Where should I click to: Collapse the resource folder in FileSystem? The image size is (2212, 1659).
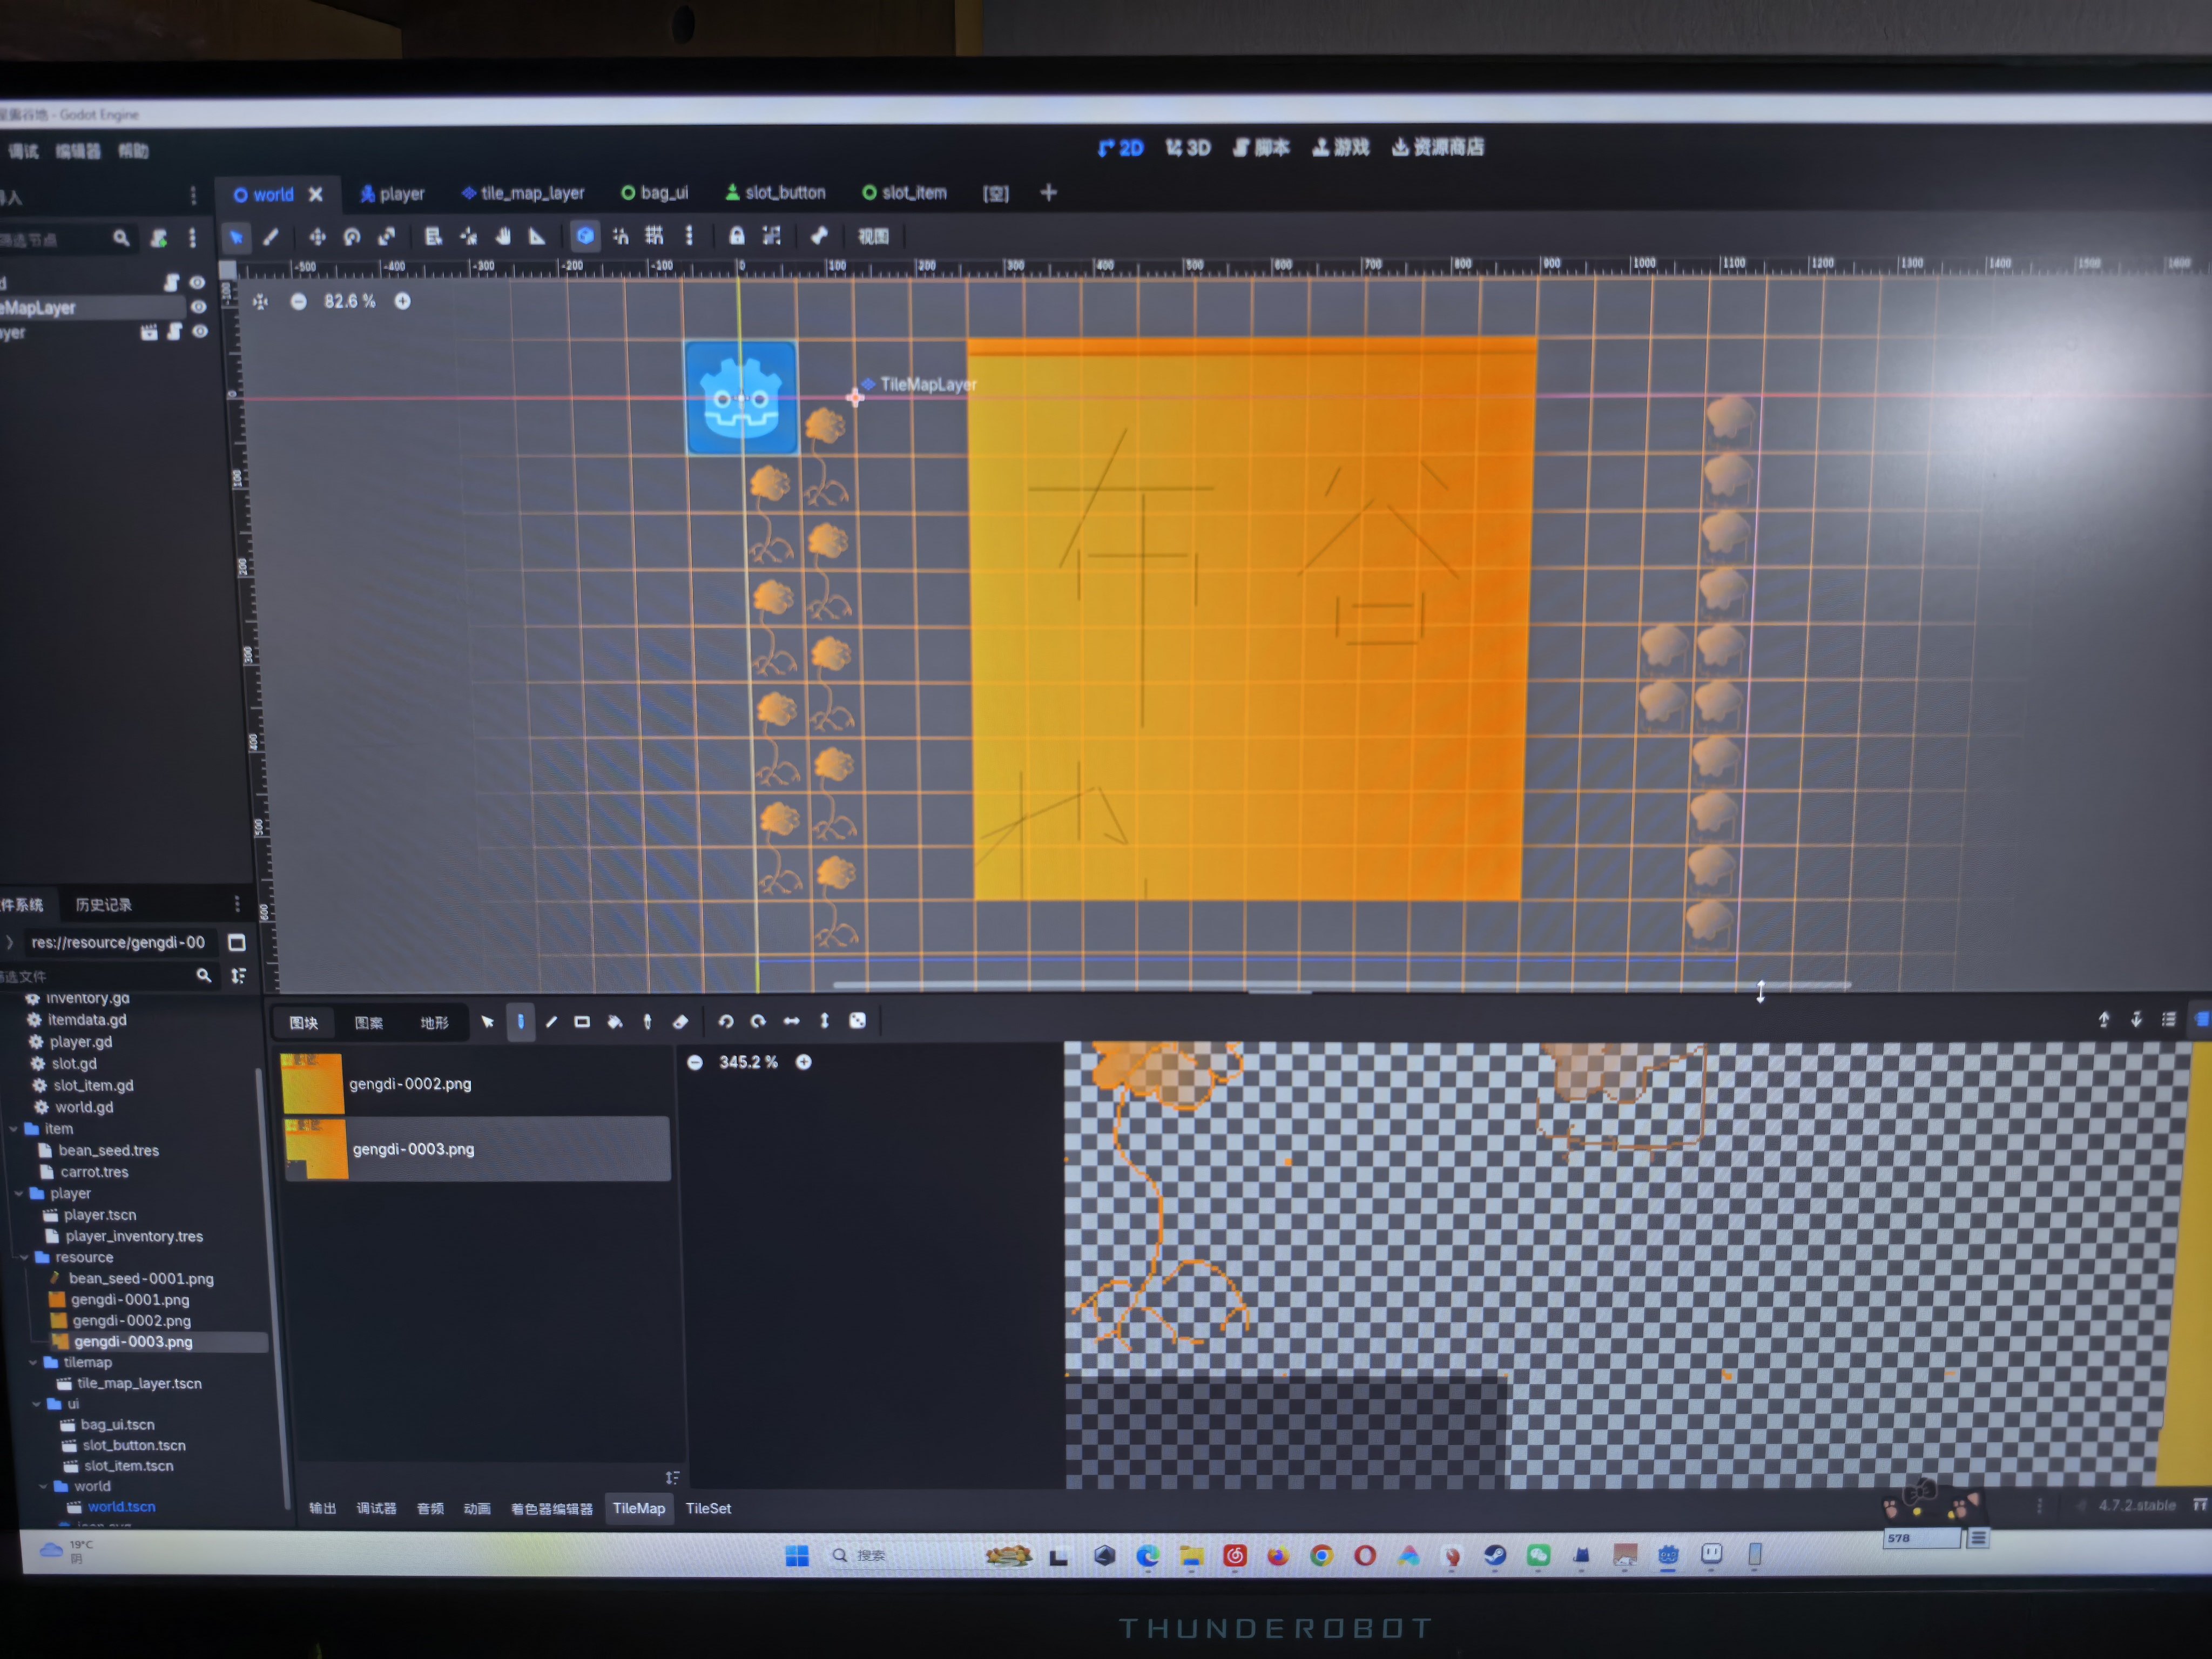(24, 1258)
